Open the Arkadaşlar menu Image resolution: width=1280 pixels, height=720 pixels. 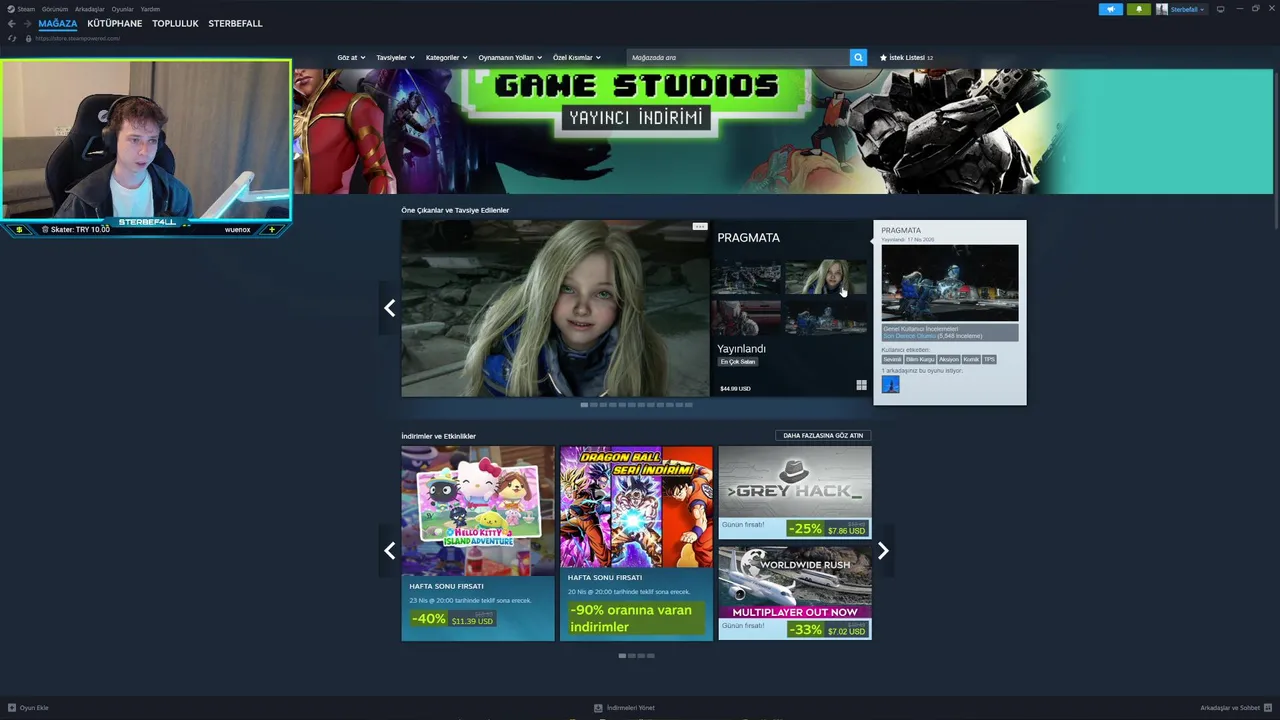point(90,9)
